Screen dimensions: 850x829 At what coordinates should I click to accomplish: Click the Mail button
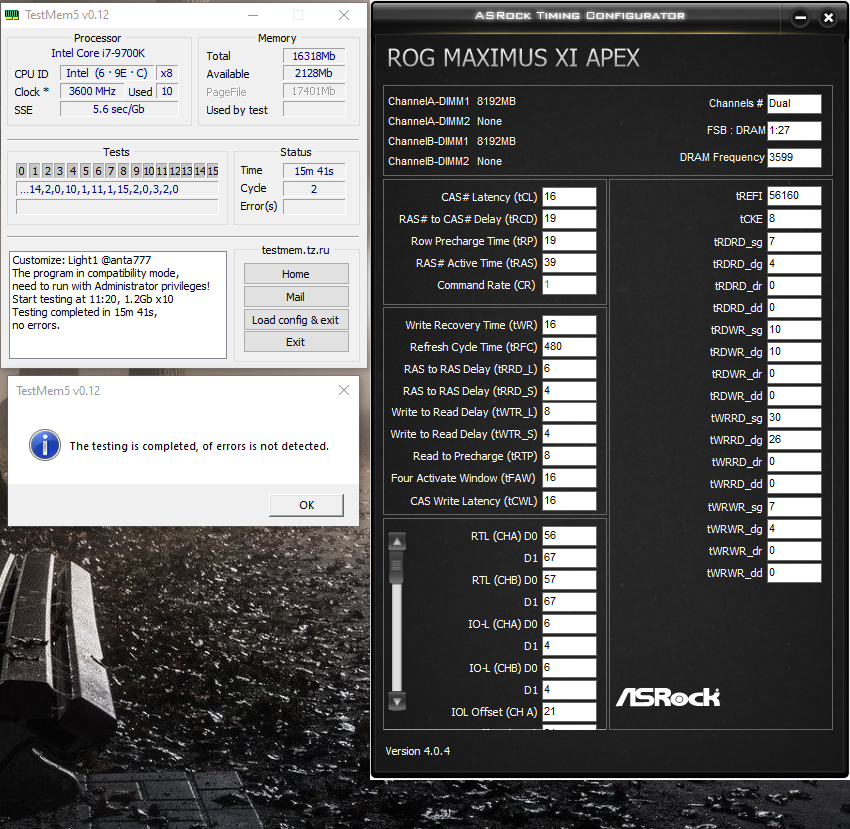[295, 297]
